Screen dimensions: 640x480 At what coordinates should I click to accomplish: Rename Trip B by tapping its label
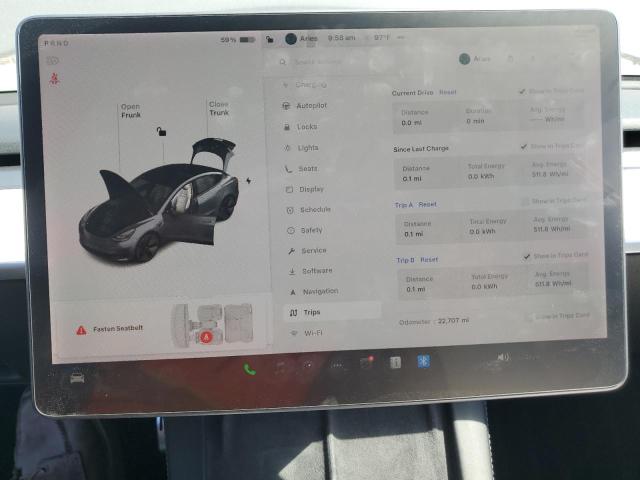(406, 260)
